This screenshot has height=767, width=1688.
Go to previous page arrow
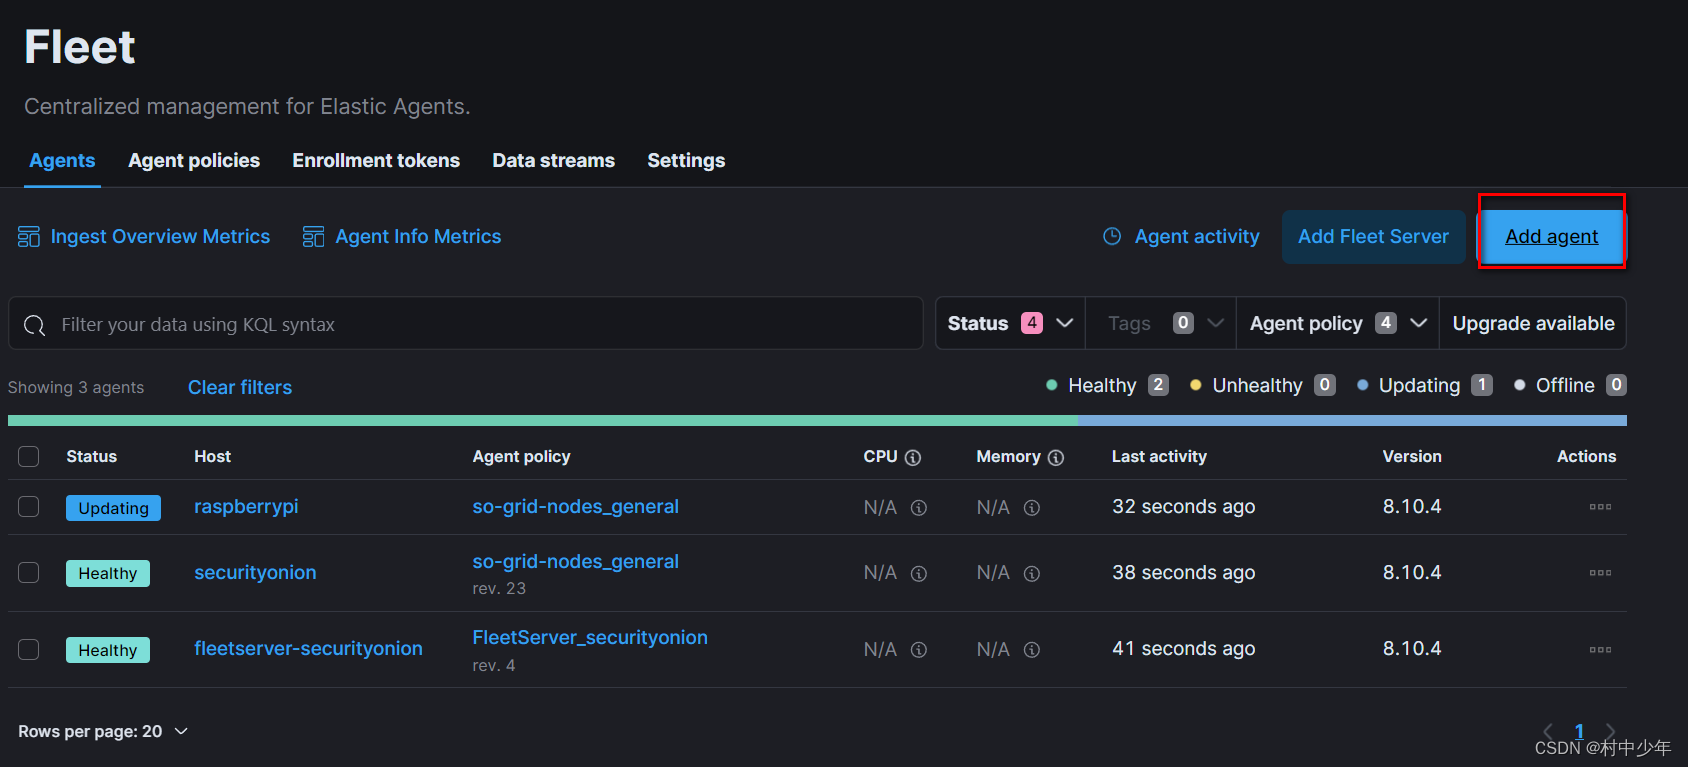(x=1548, y=732)
